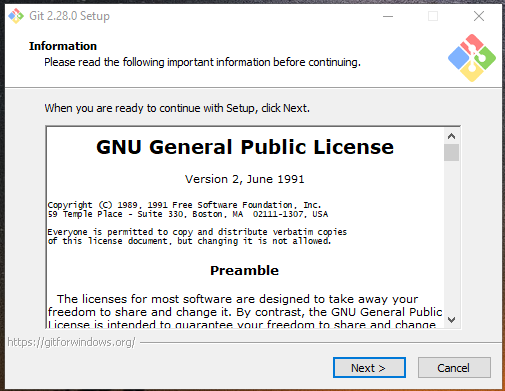Screen dimensions: 505x391
Task: Click the license scrollbar thumb
Action: pyautogui.click(x=451, y=152)
